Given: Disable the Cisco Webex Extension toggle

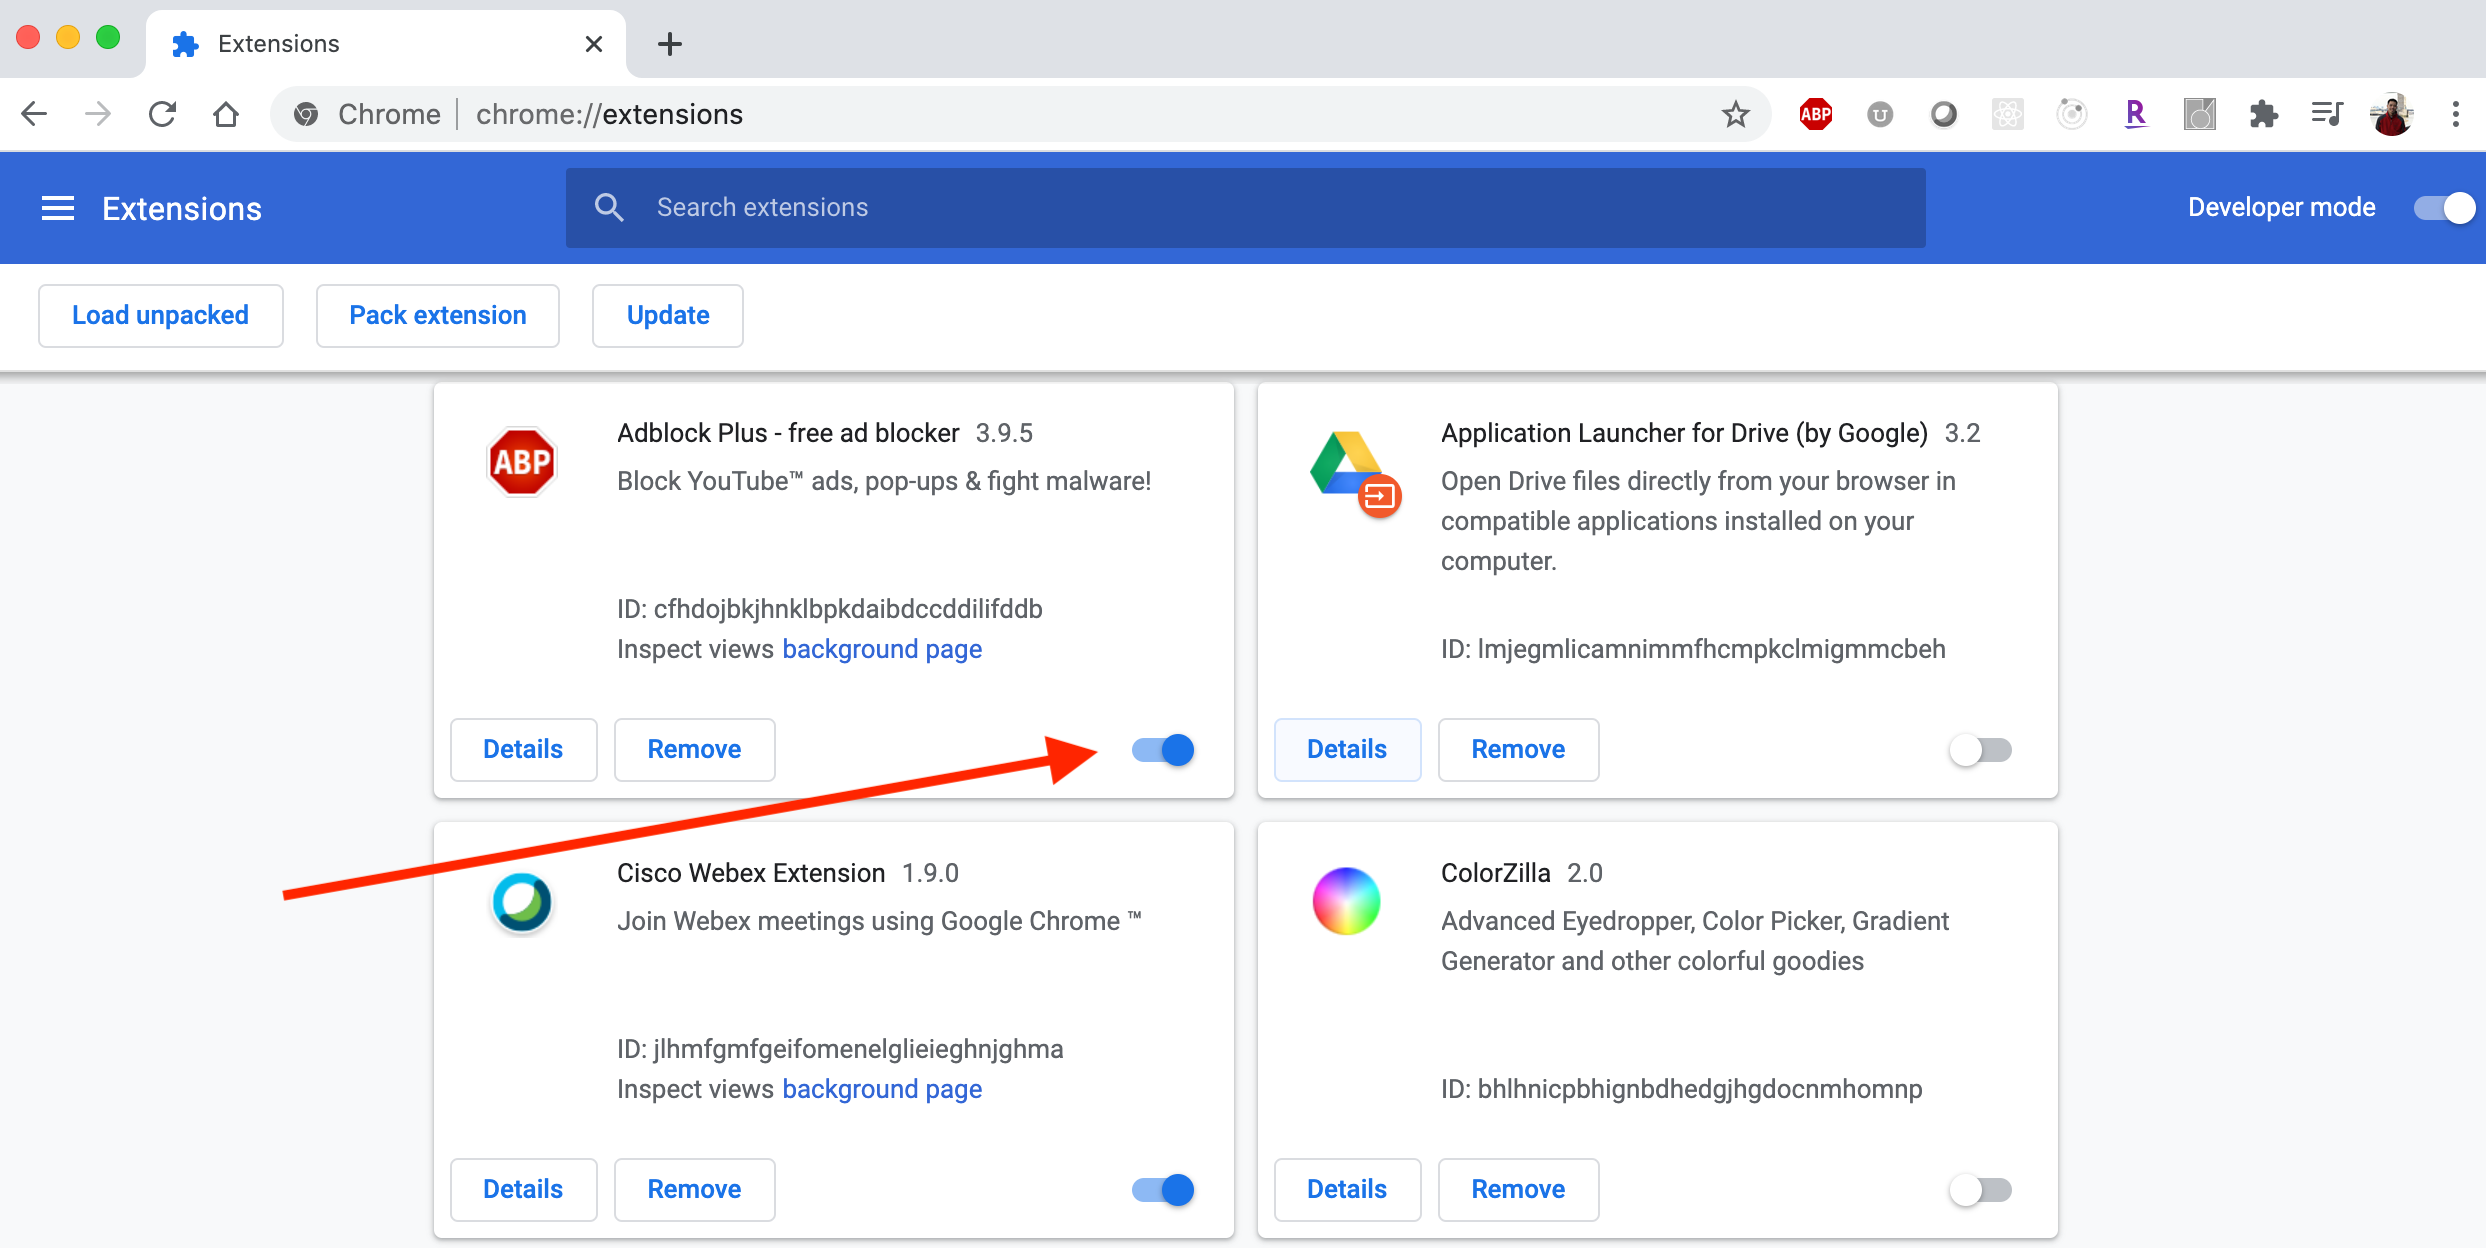Looking at the screenshot, I should [x=1163, y=1190].
